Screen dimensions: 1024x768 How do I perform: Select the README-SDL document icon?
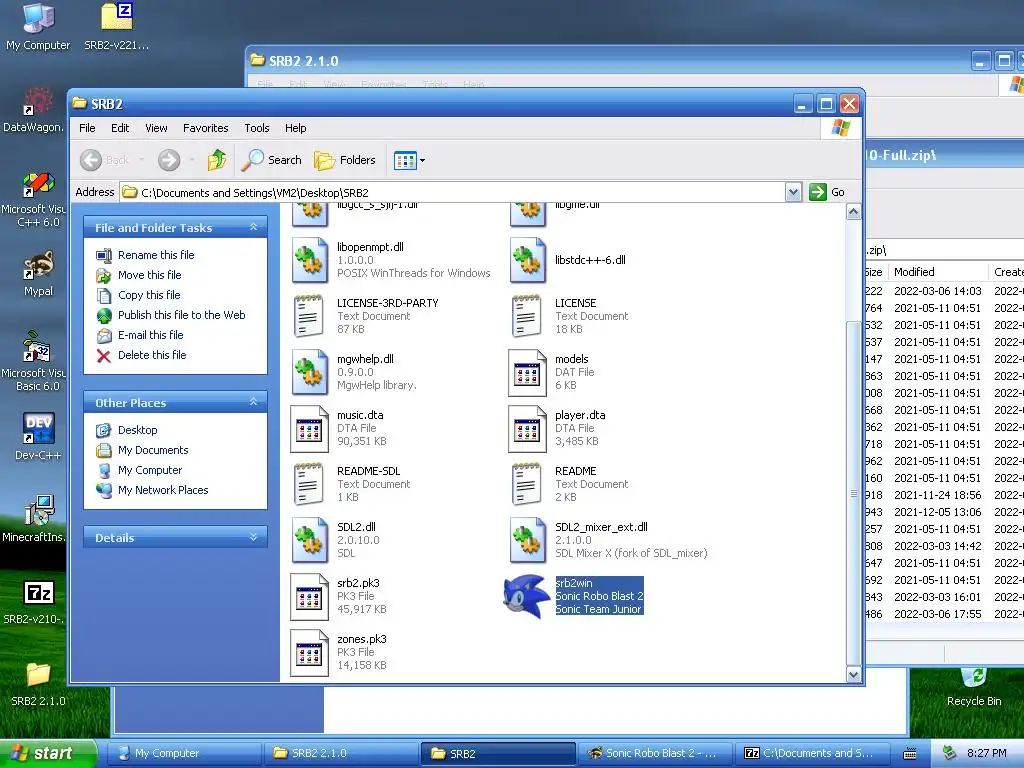pyautogui.click(x=310, y=484)
